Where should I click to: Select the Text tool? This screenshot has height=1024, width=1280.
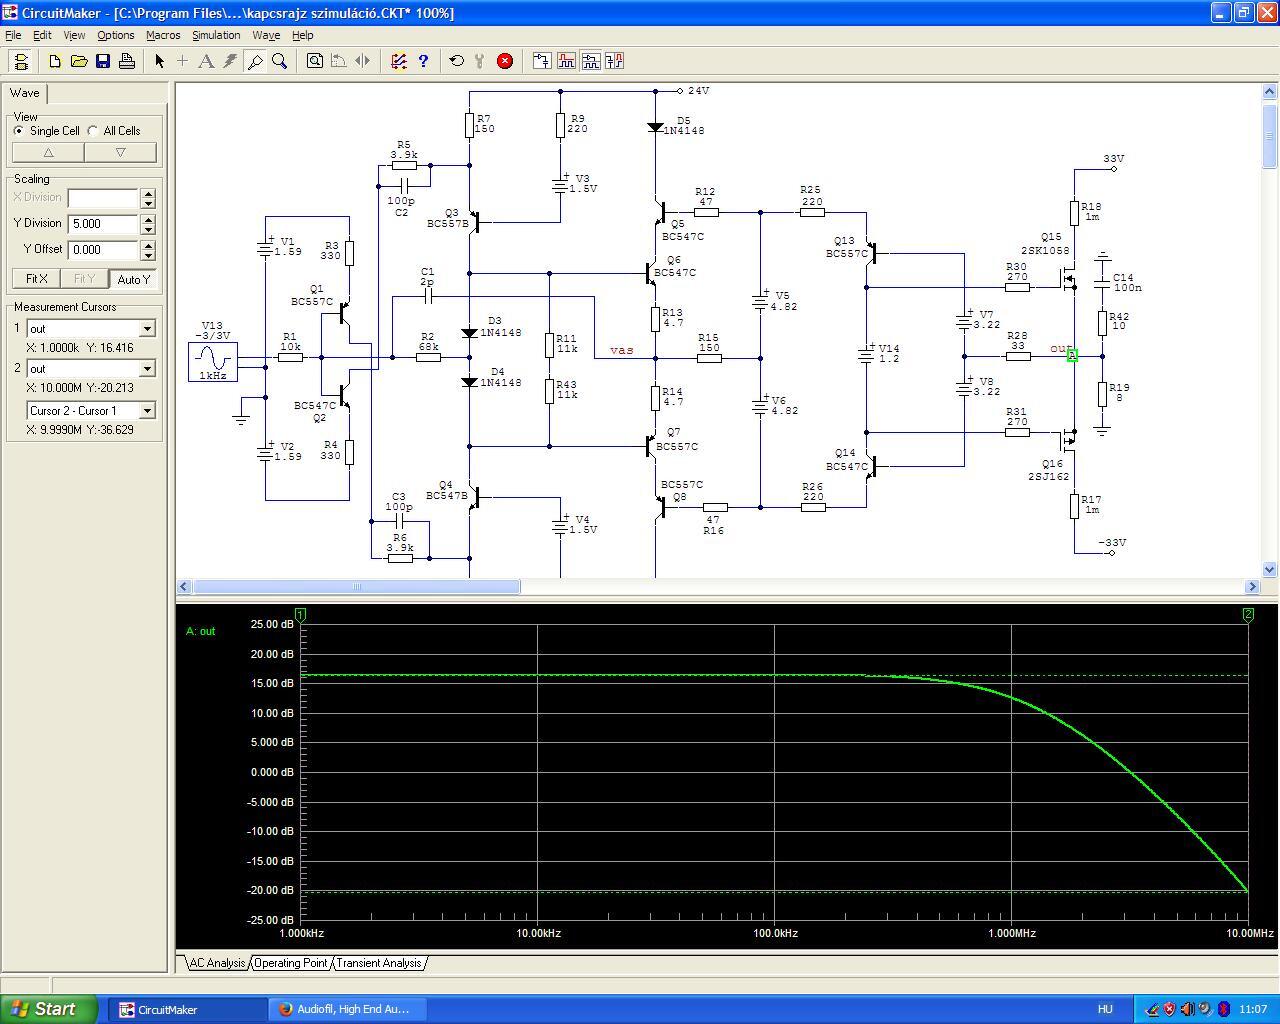[206, 61]
